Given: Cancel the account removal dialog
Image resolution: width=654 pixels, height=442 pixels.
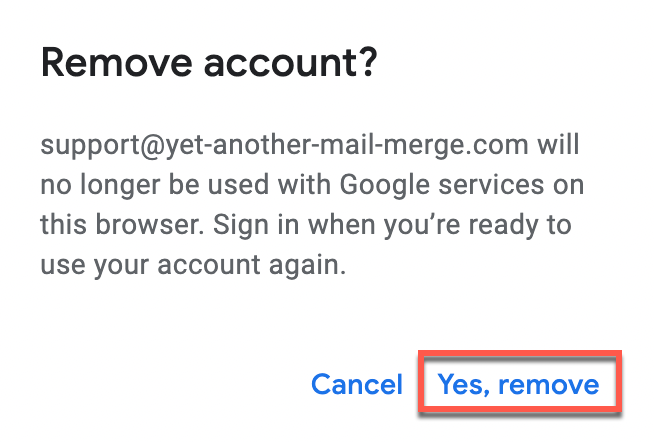Looking at the screenshot, I should [x=357, y=385].
